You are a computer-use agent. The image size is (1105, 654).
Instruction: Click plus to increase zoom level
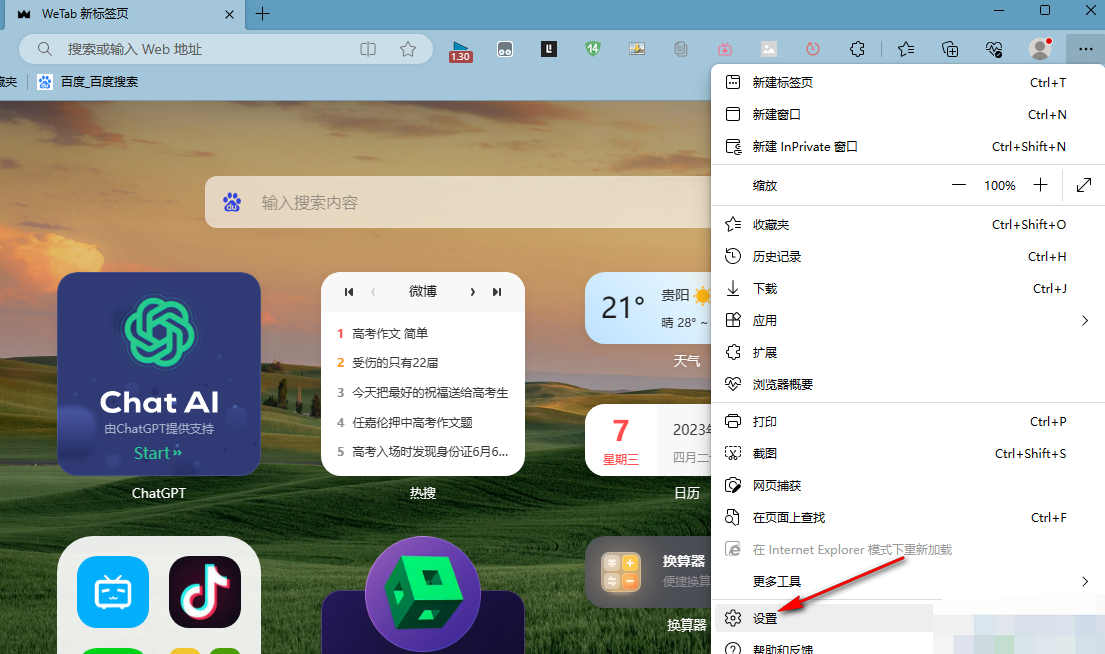[x=1040, y=185]
